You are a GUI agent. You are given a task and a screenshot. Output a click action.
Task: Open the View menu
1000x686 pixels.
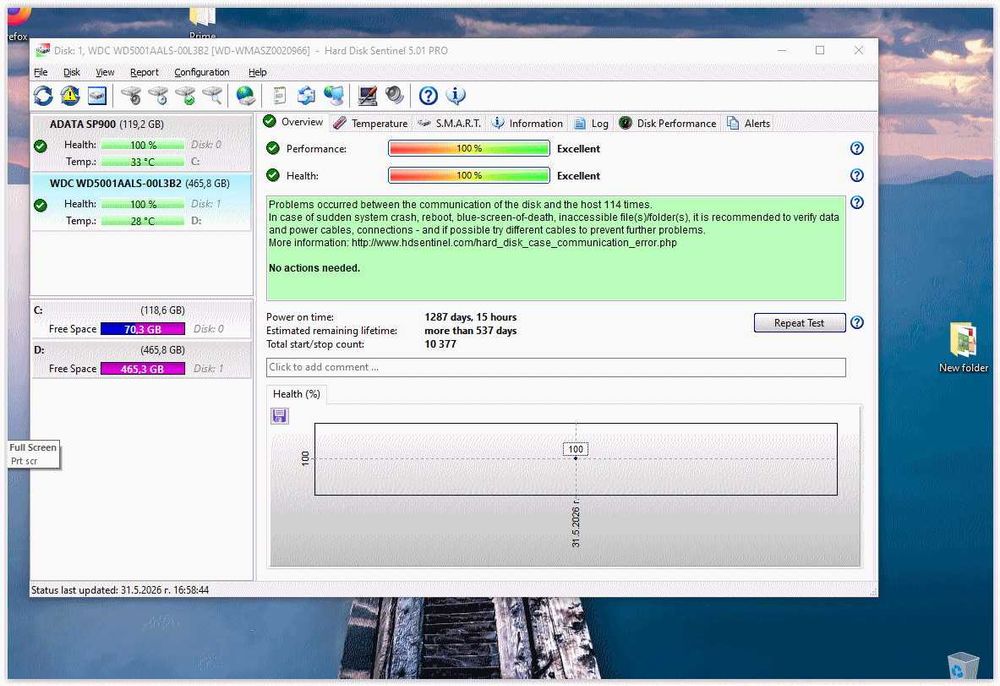point(105,72)
